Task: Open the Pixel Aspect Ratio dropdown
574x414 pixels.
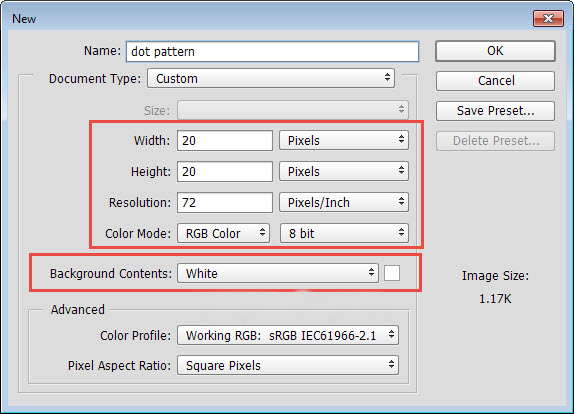Action: pos(288,365)
